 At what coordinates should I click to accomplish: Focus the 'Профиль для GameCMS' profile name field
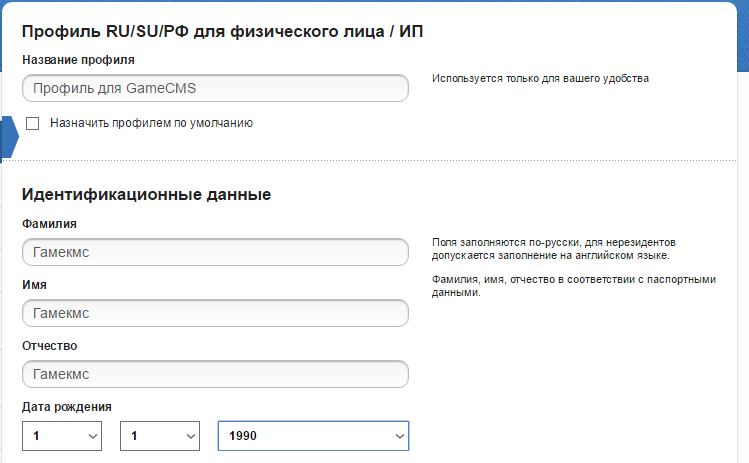(215, 88)
